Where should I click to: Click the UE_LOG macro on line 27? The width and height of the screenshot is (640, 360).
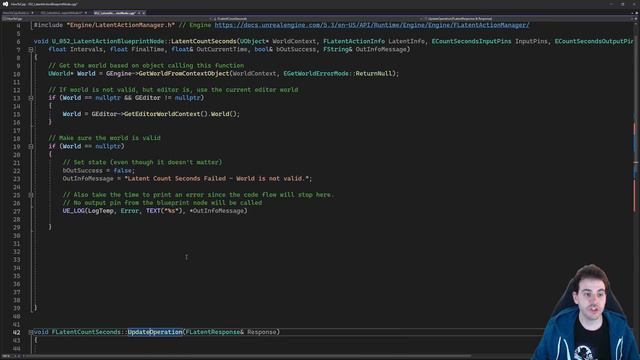point(73,211)
